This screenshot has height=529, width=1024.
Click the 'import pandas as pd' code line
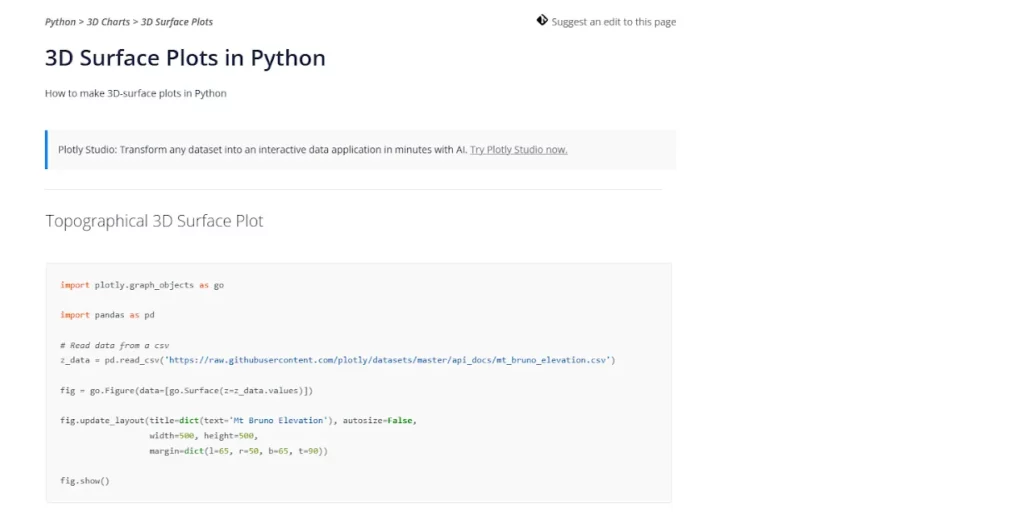(x=107, y=315)
